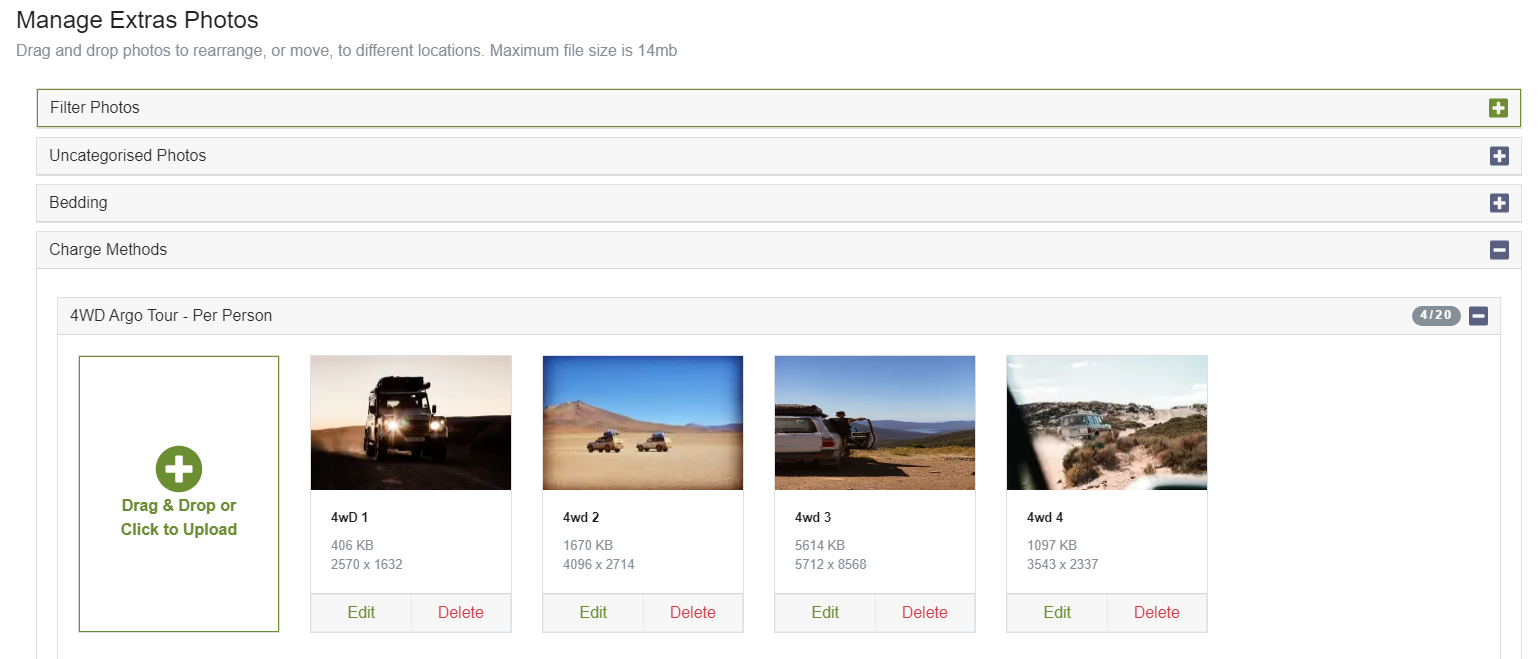Click the 5614 KB file size text

[x=820, y=546]
